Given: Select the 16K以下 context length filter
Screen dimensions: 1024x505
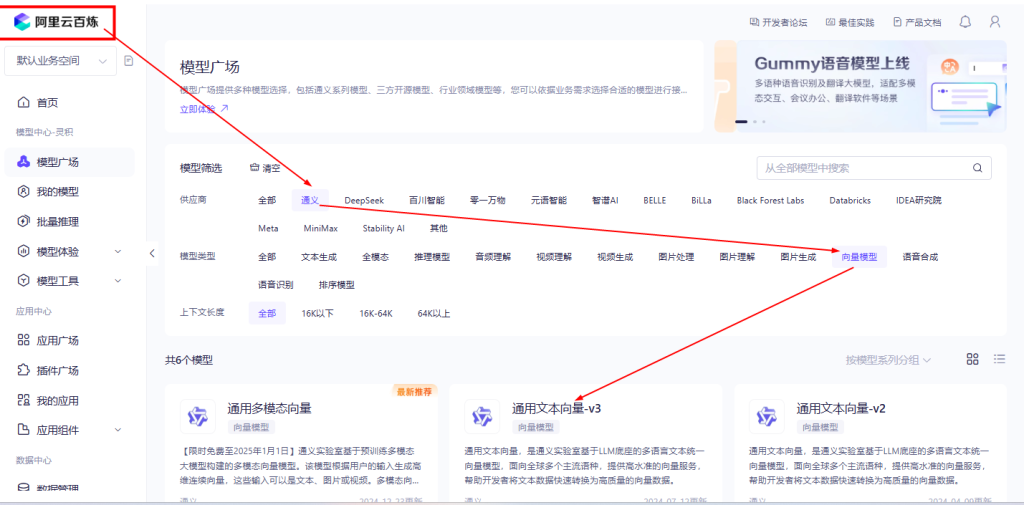Looking at the screenshot, I should pyautogui.click(x=317, y=313).
